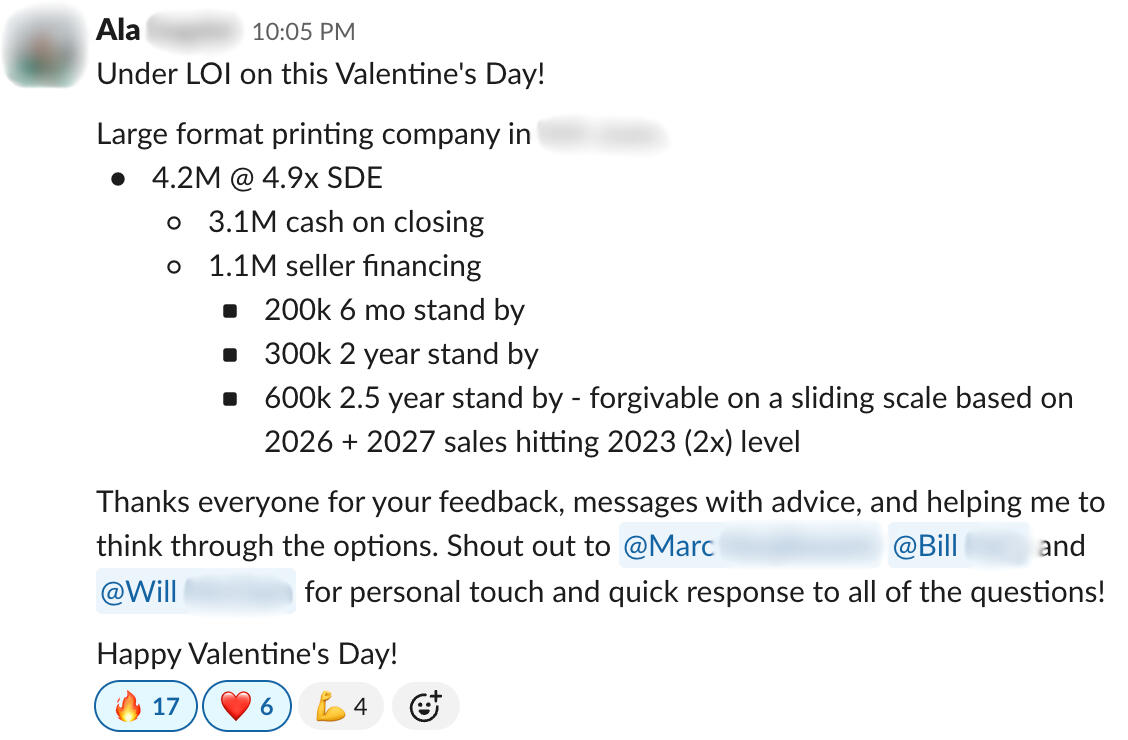
Task: Click the '3.1M cash on closing' sub-bullet
Action: click(346, 222)
